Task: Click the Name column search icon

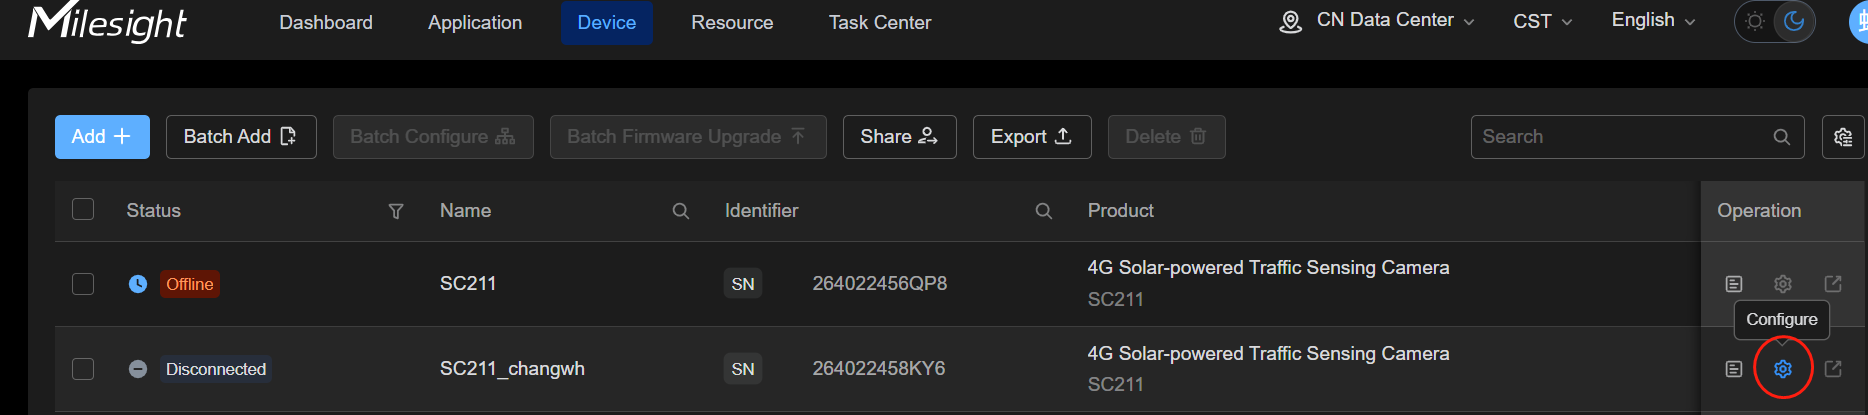Action: [681, 211]
